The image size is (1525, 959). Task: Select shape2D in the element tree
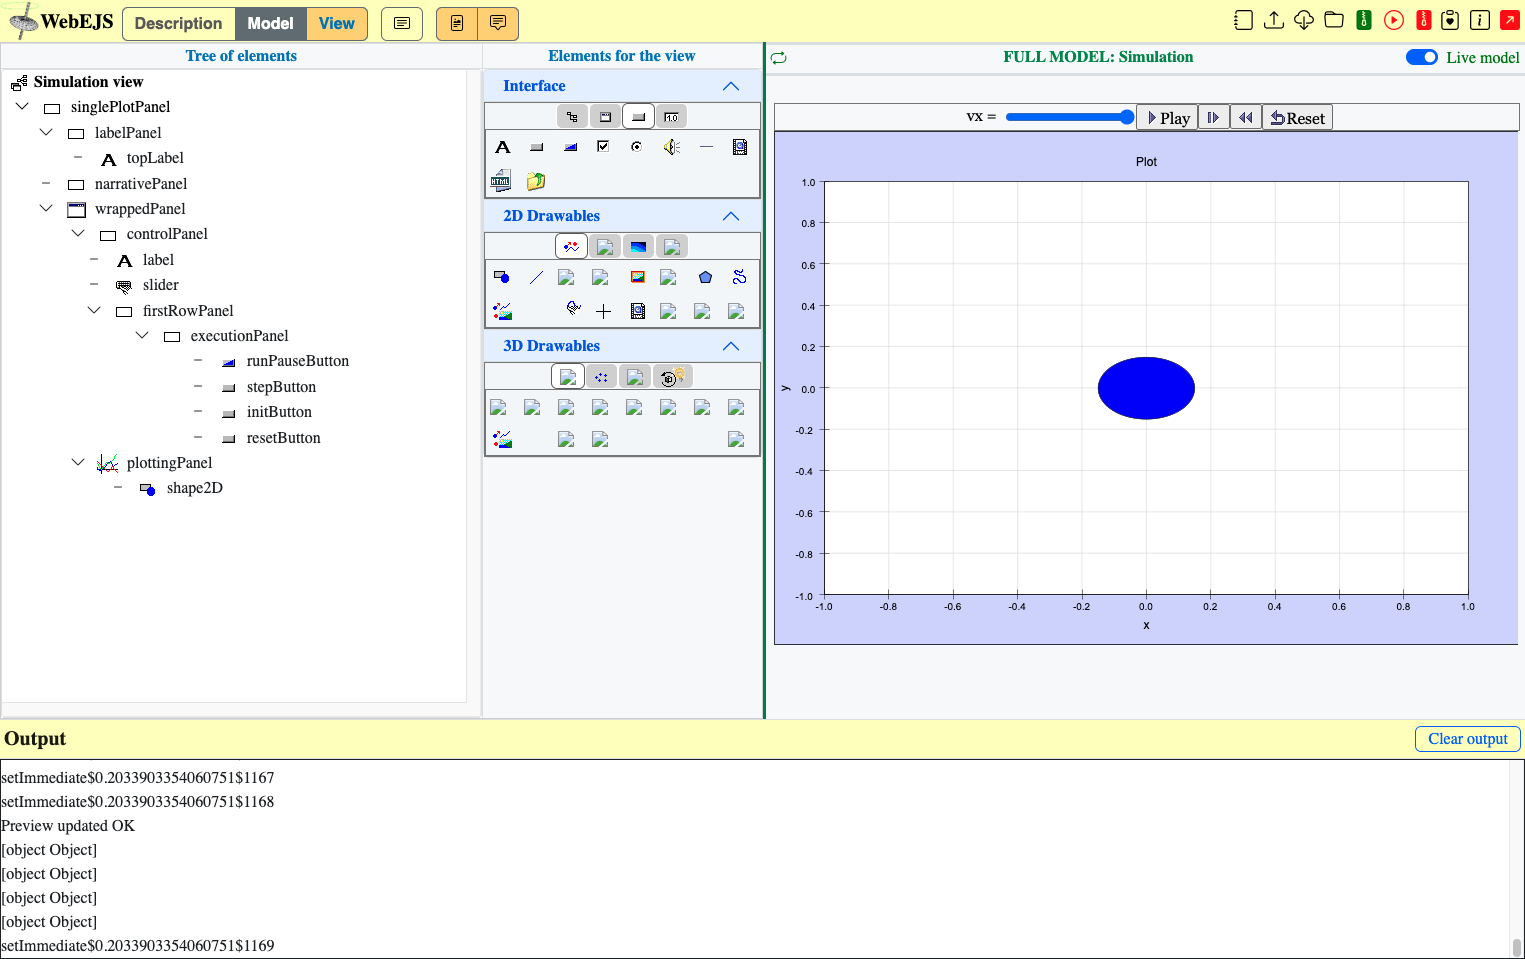(x=195, y=488)
